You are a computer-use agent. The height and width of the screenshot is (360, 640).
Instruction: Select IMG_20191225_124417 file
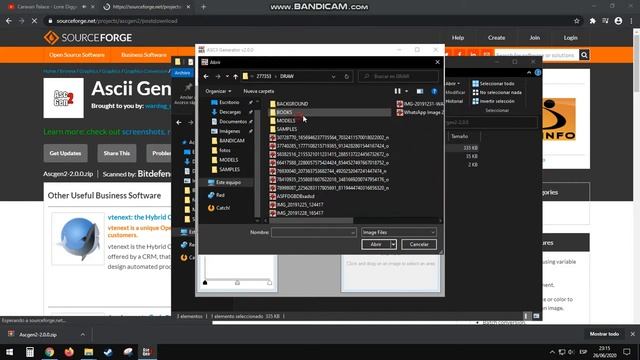point(300,204)
